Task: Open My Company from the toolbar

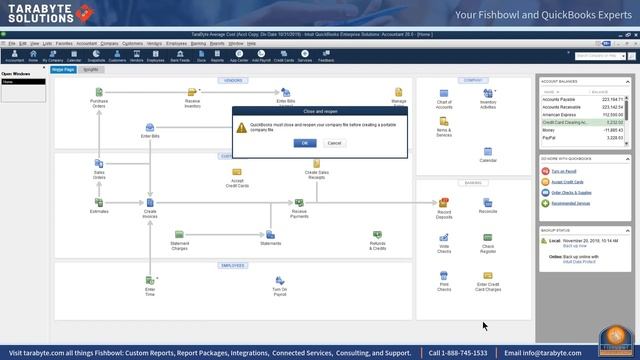Action: [53, 56]
